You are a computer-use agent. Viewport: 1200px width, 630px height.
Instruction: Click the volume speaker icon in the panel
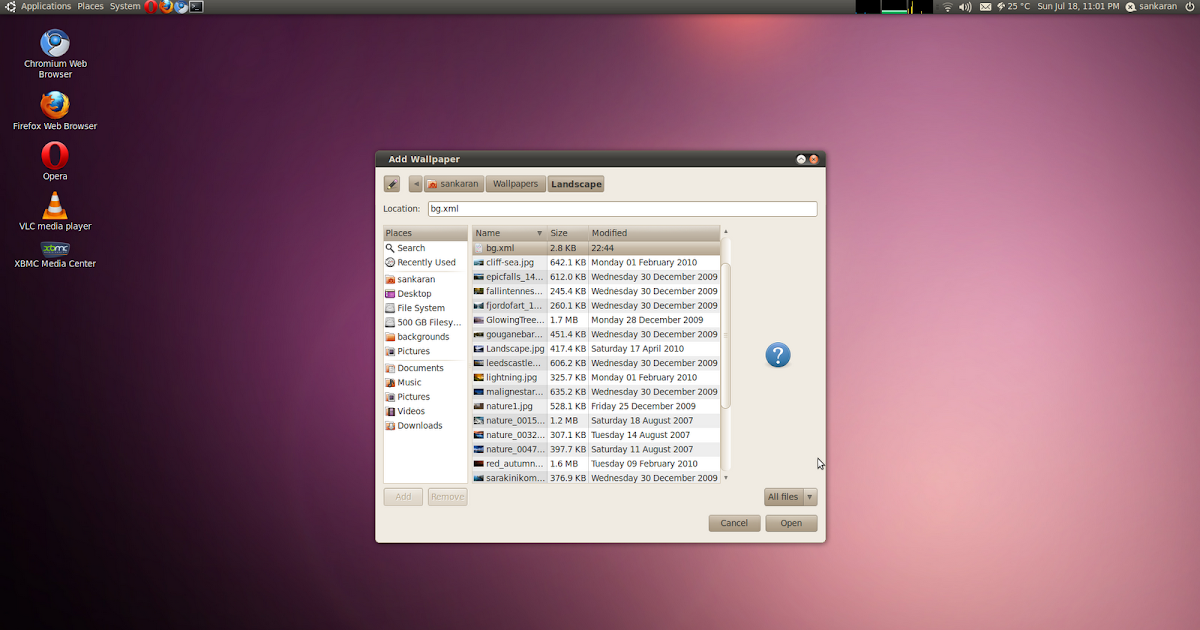click(x=963, y=6)
